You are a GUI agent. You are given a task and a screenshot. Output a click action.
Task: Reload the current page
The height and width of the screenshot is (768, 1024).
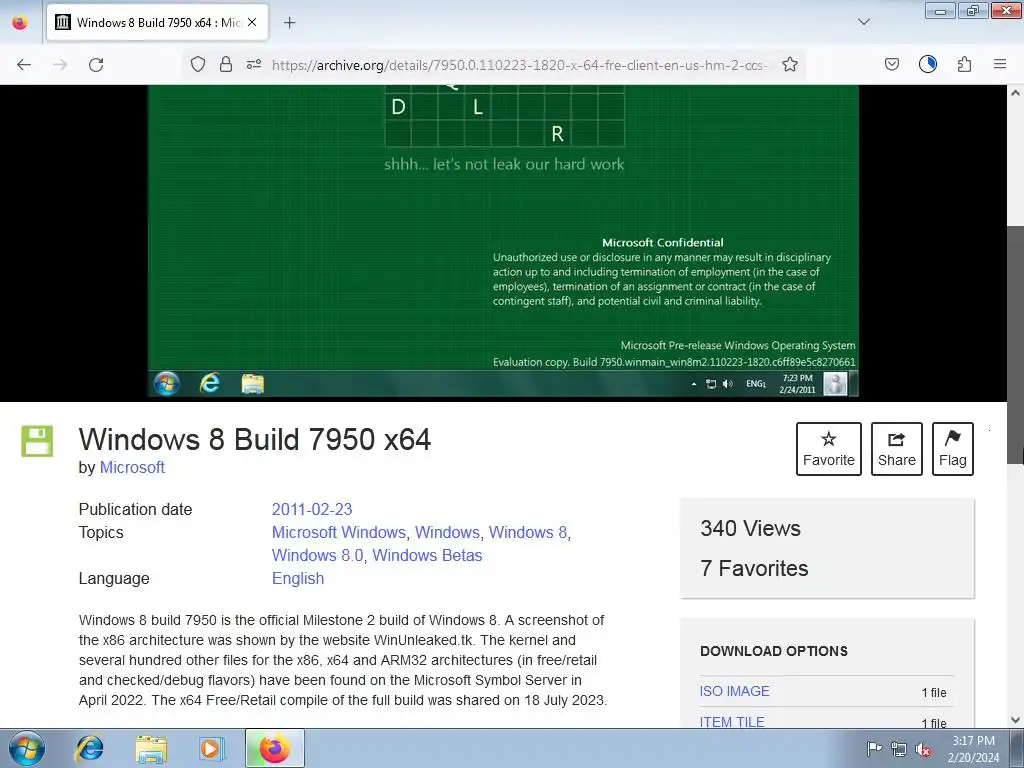coord(96,65)
